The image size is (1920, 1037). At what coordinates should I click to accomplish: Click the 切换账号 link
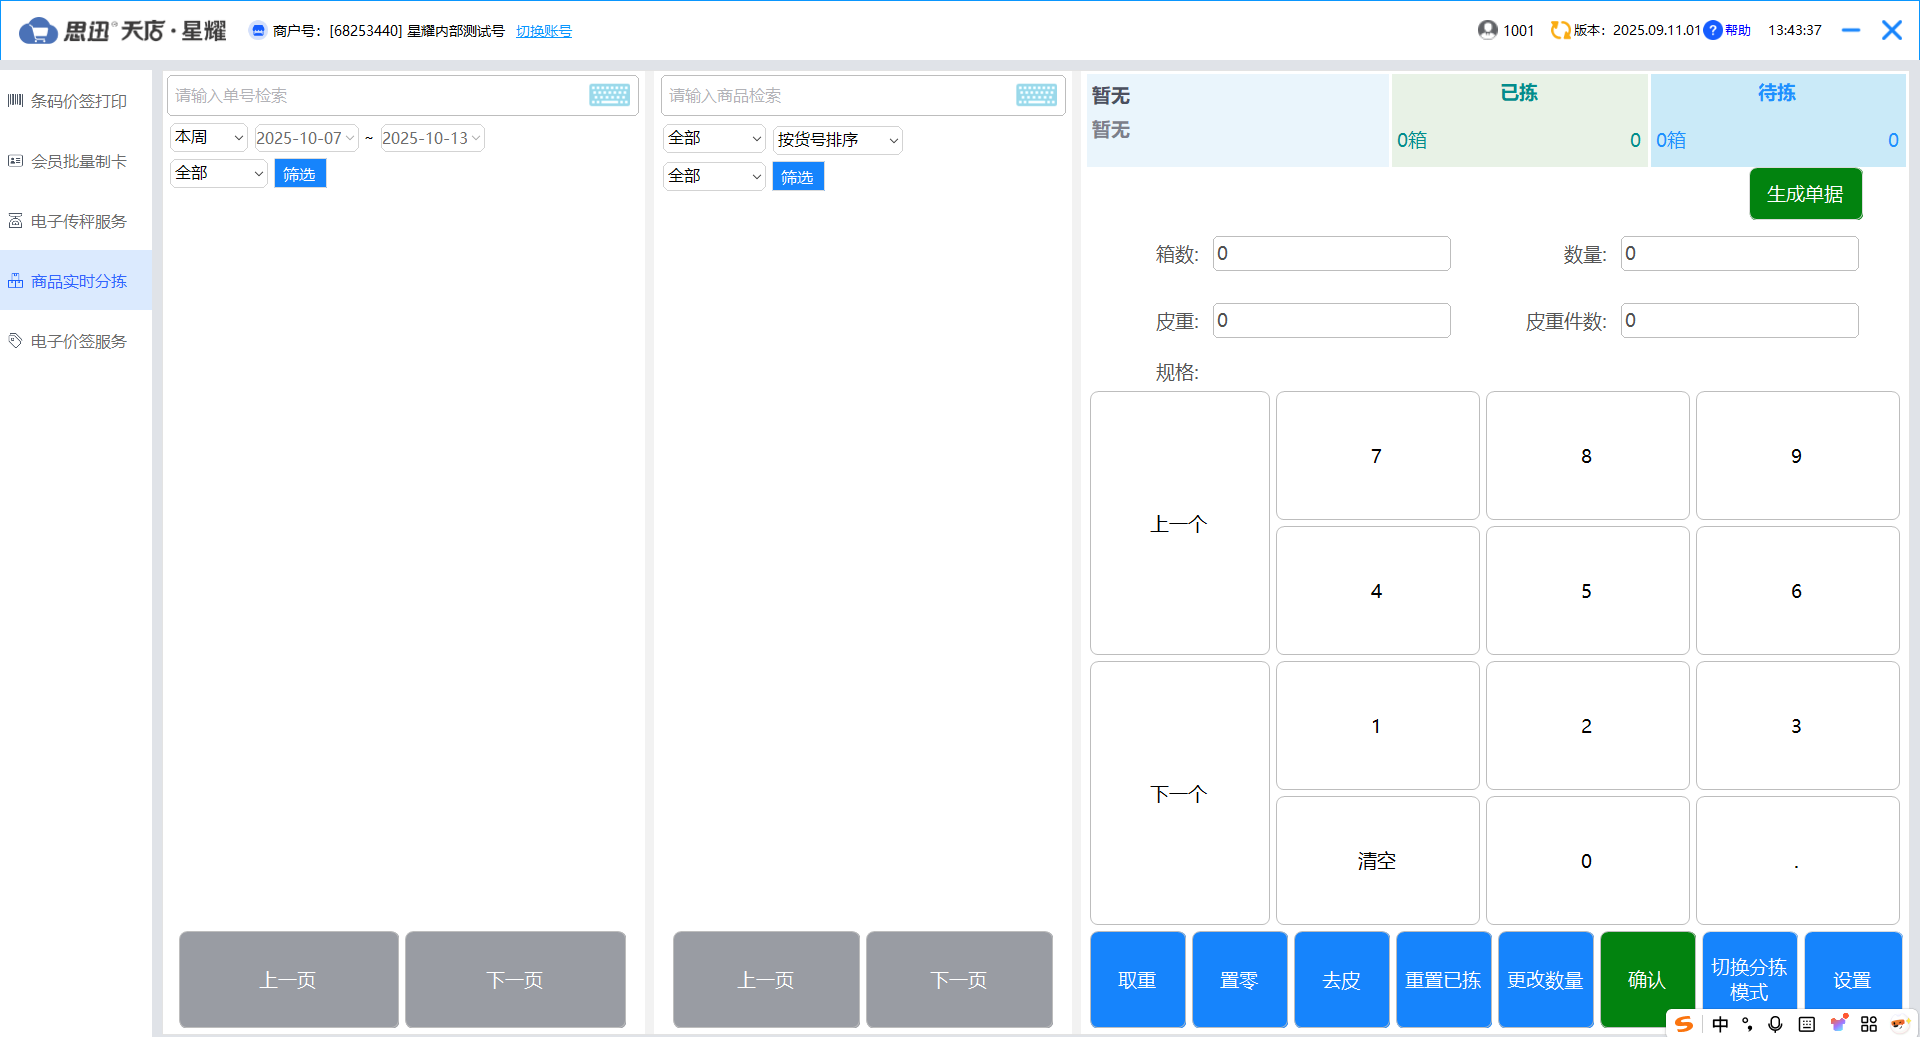coord(544,31)
